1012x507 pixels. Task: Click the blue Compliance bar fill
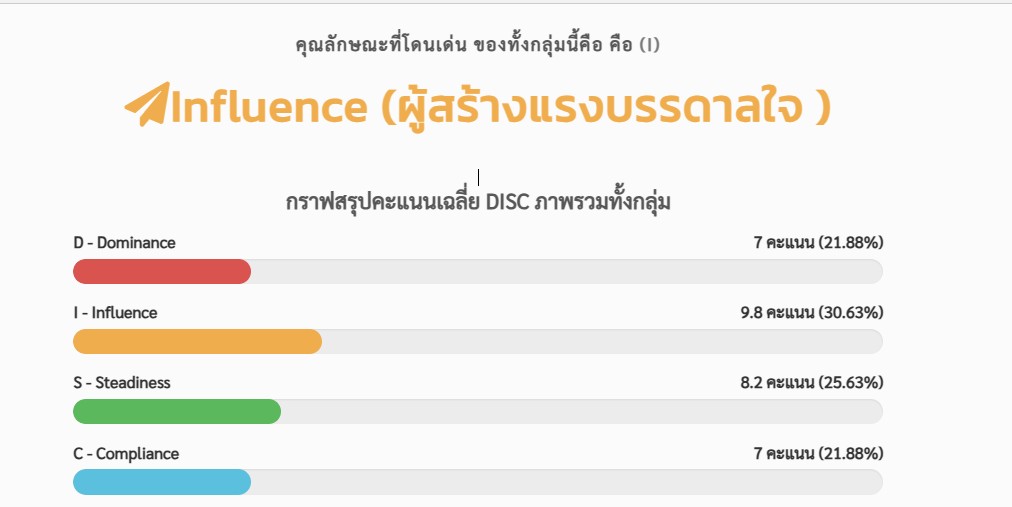(161, 482)
